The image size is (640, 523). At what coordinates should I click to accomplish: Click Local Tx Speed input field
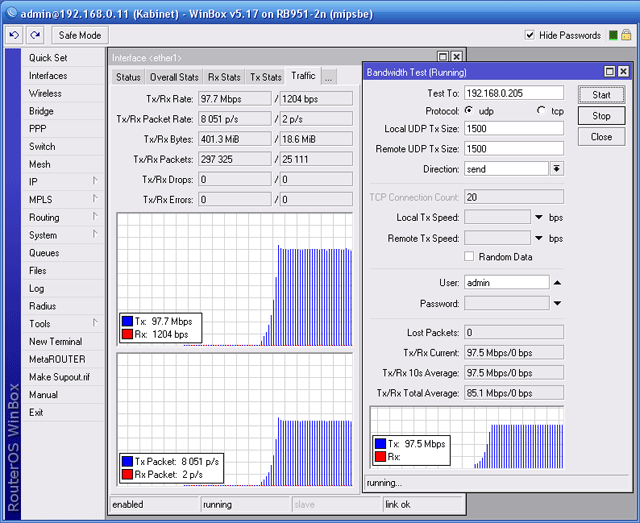(497, 217)
